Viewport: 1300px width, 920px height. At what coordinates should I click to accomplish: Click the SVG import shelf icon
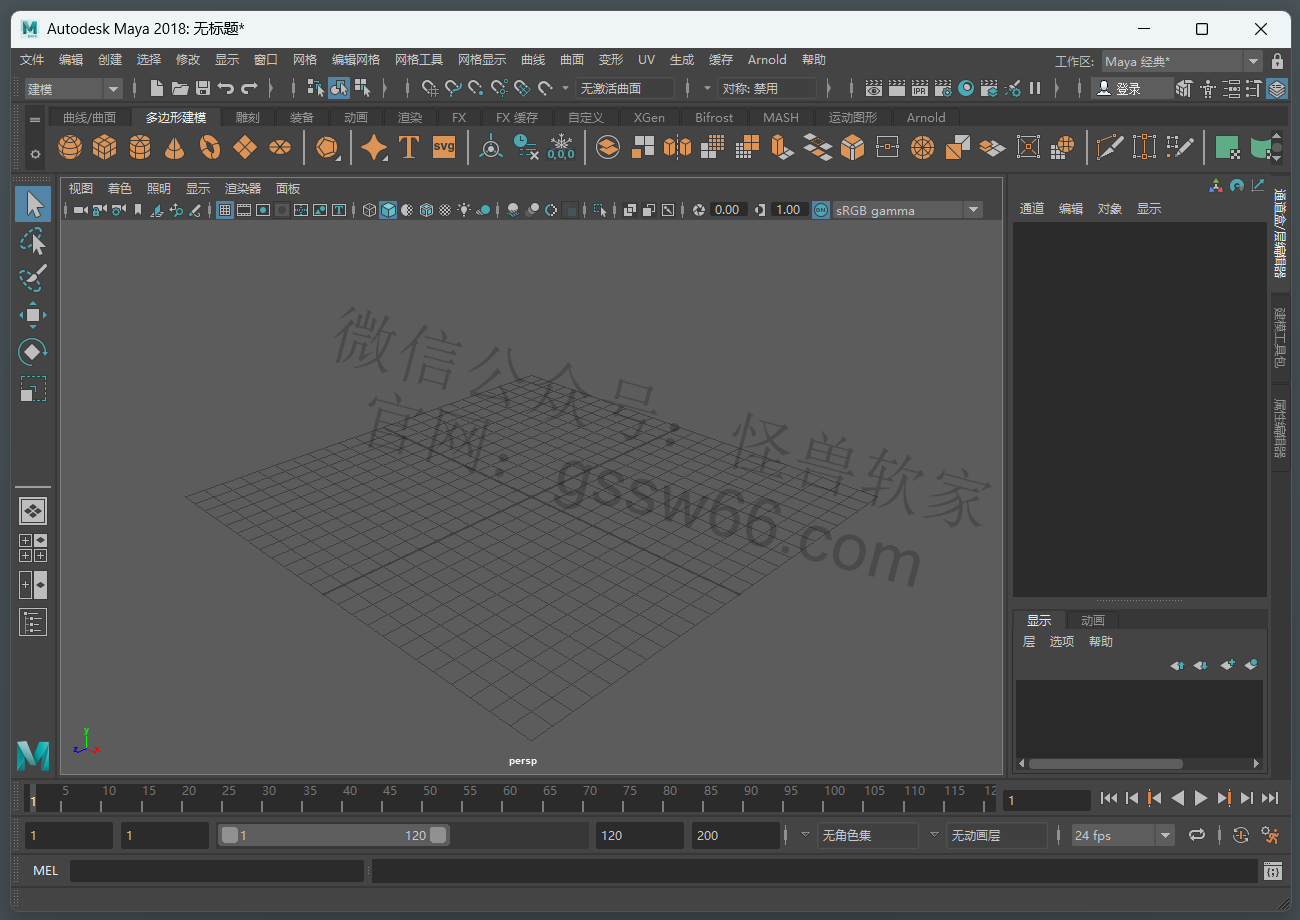(444, 148)
